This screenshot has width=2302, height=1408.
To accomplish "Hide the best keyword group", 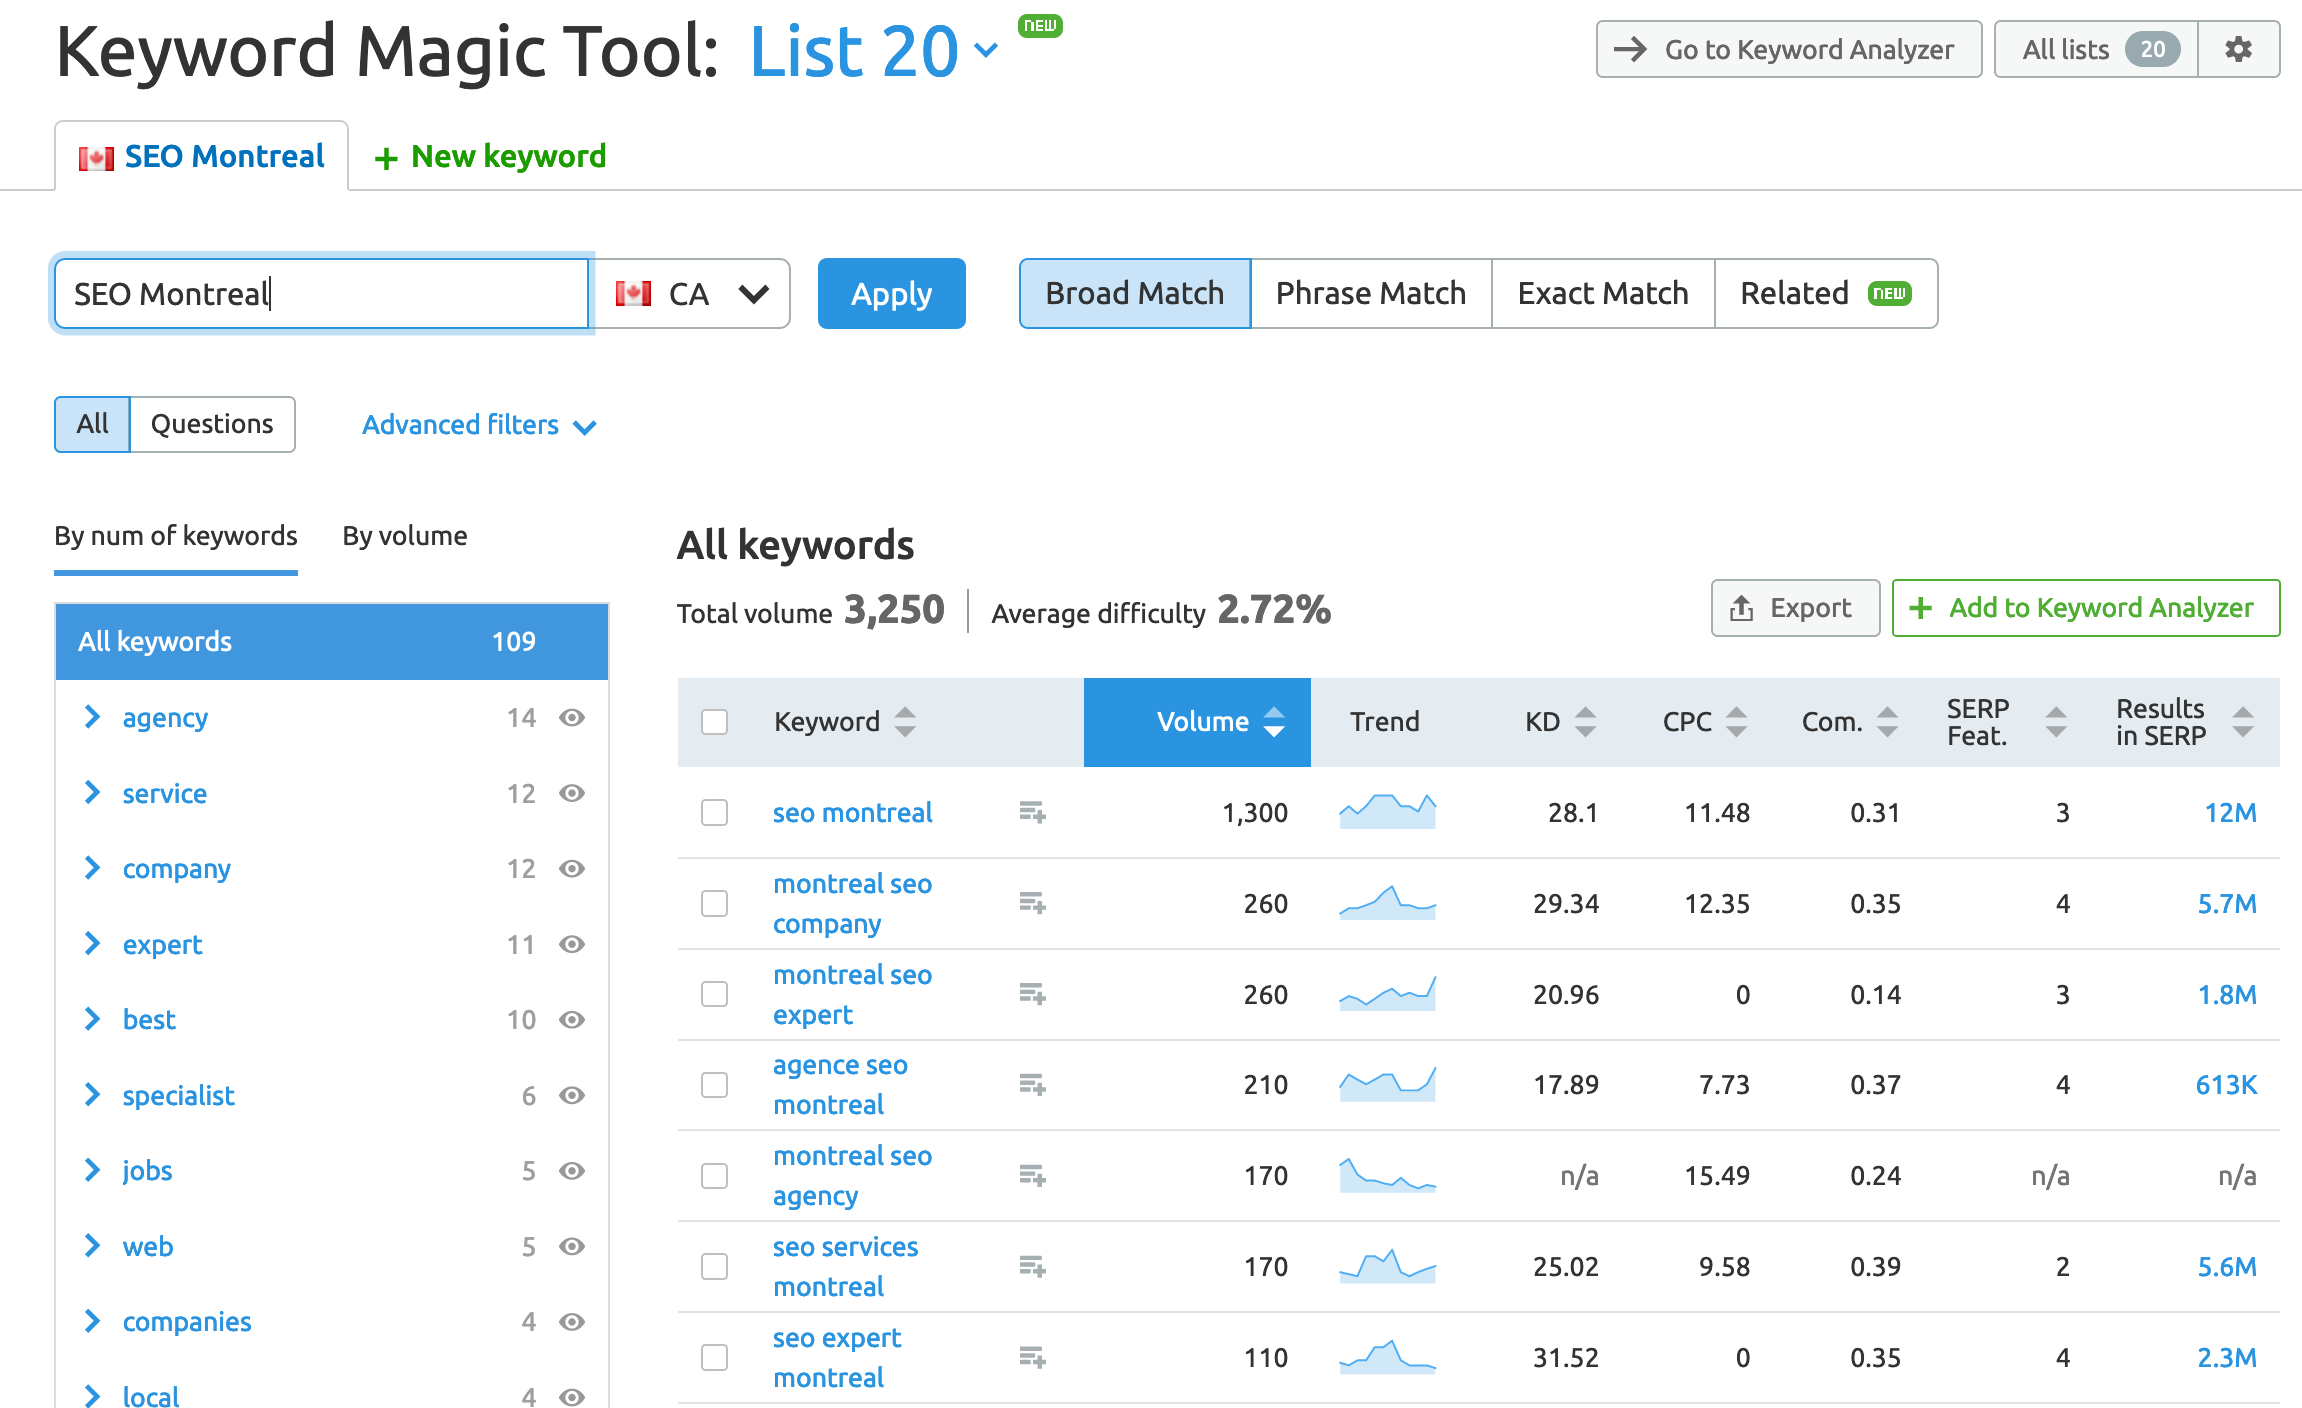I will pos(572,1020).
